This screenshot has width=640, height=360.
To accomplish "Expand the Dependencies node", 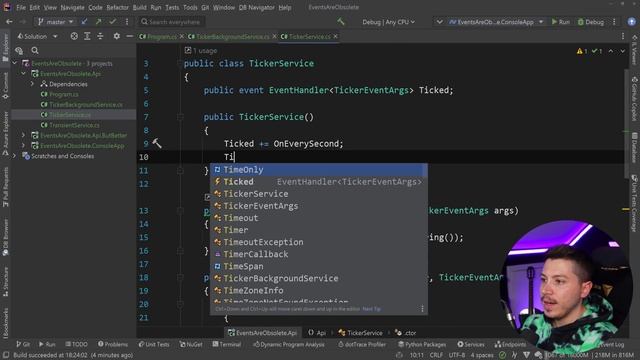I will click(33, 84).
